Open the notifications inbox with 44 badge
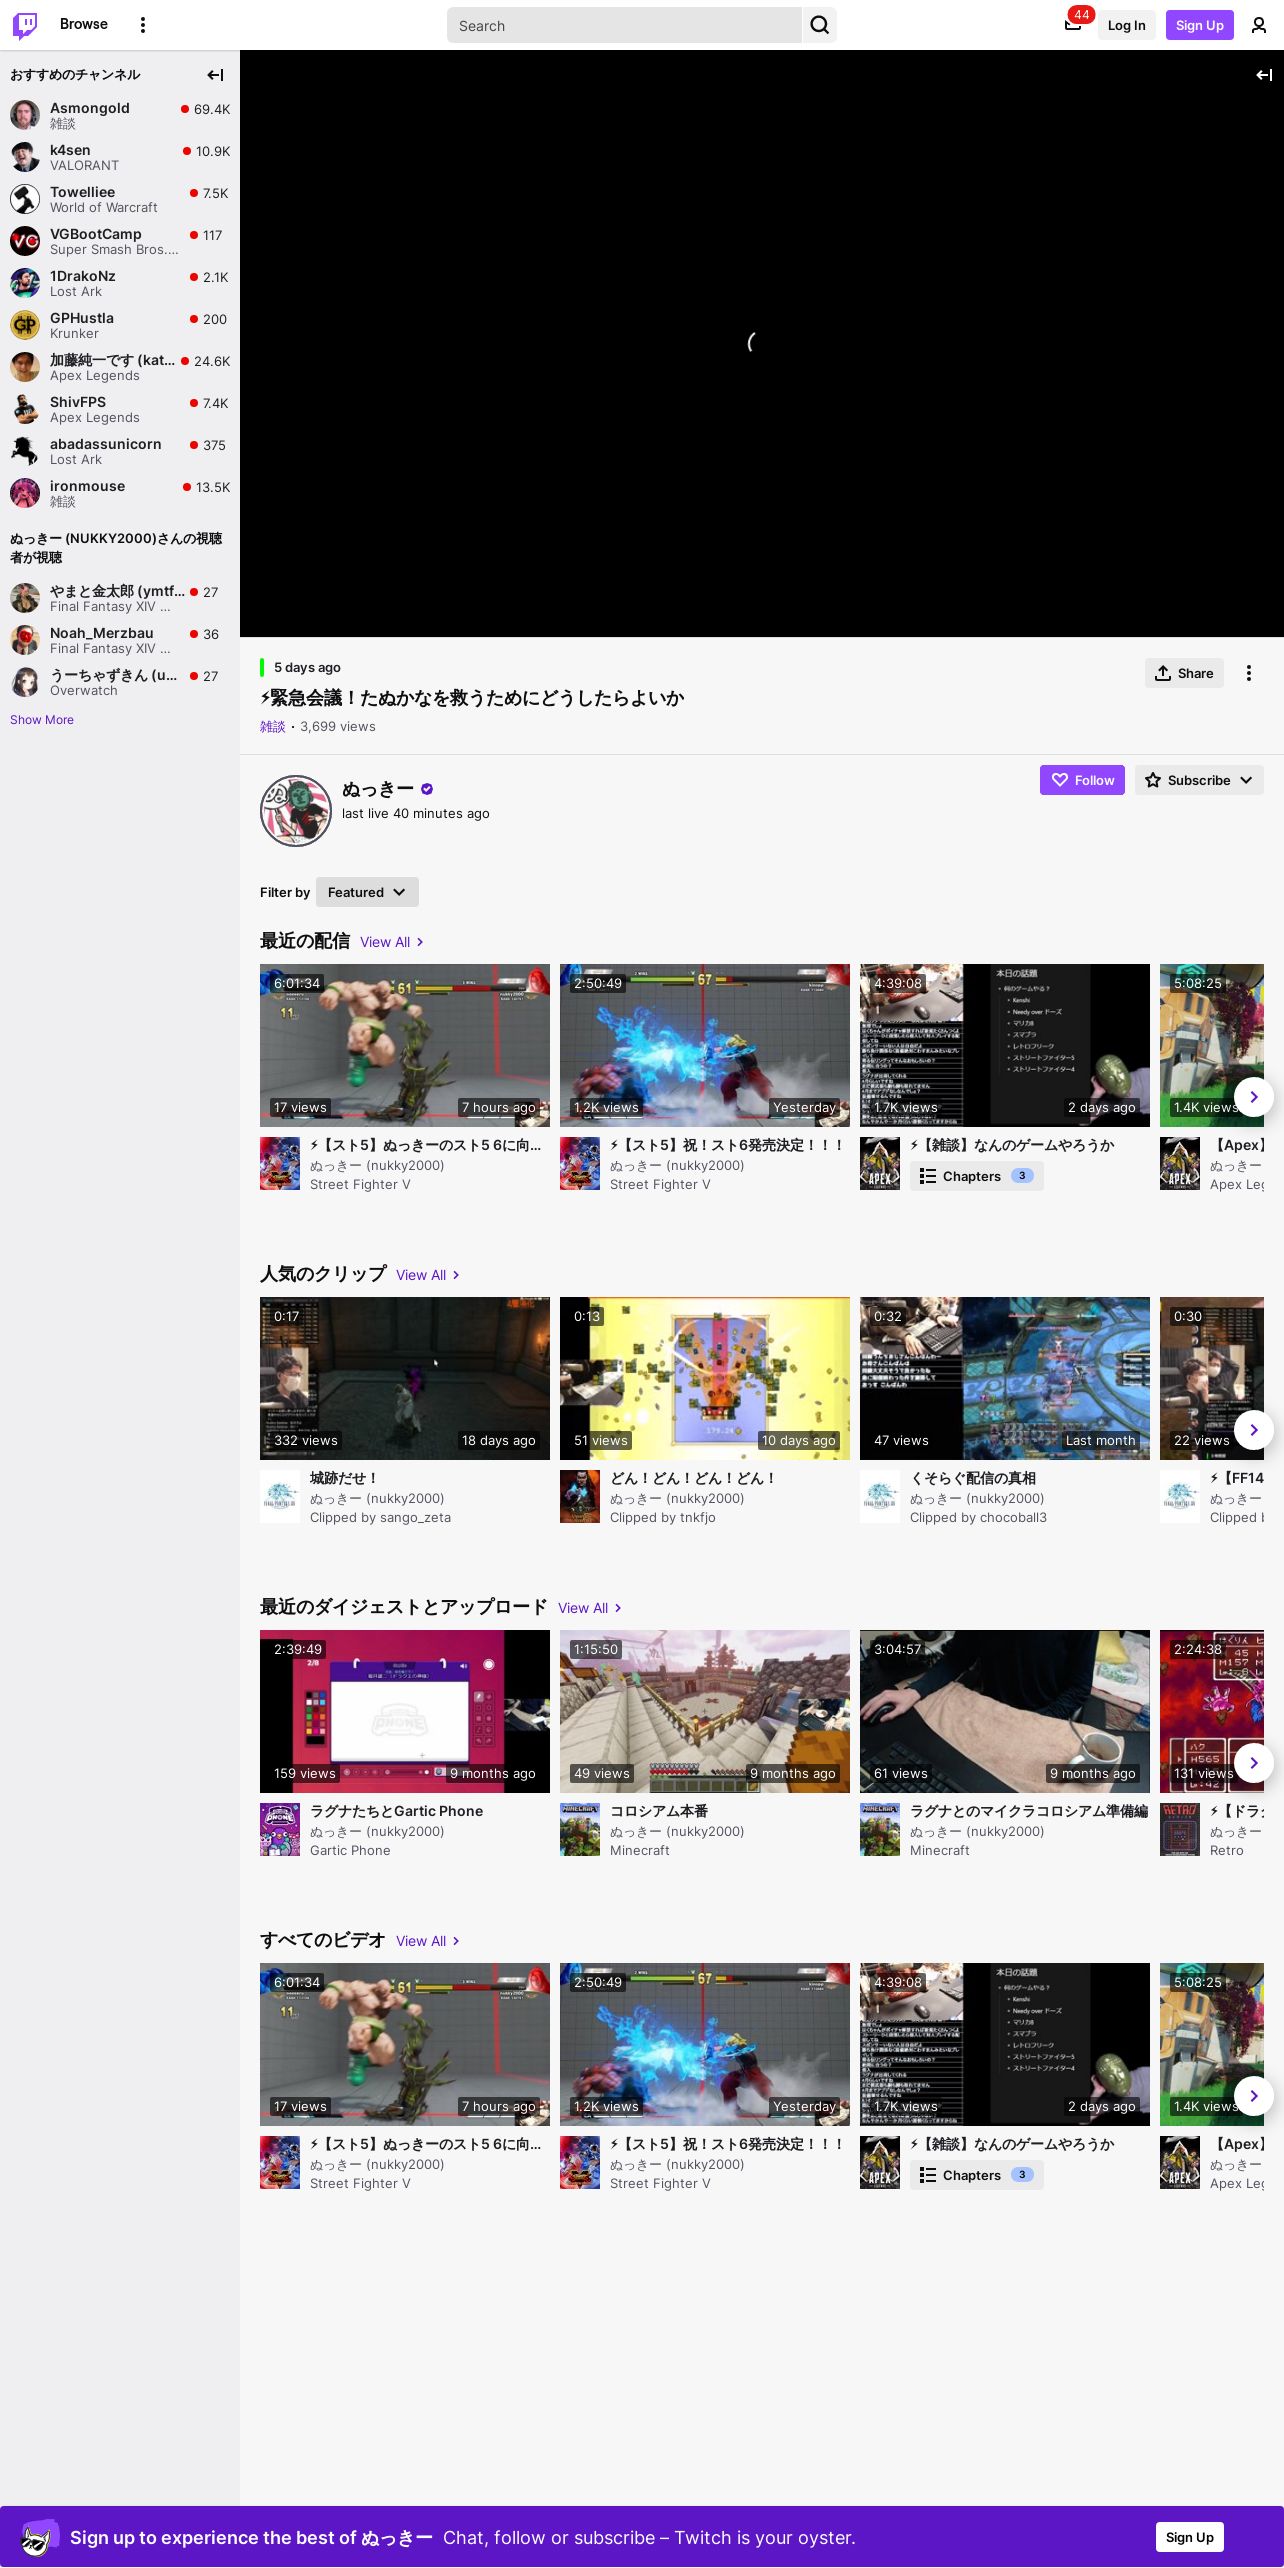The width and height of the screenshot is (1284, 2568). 1073,25
